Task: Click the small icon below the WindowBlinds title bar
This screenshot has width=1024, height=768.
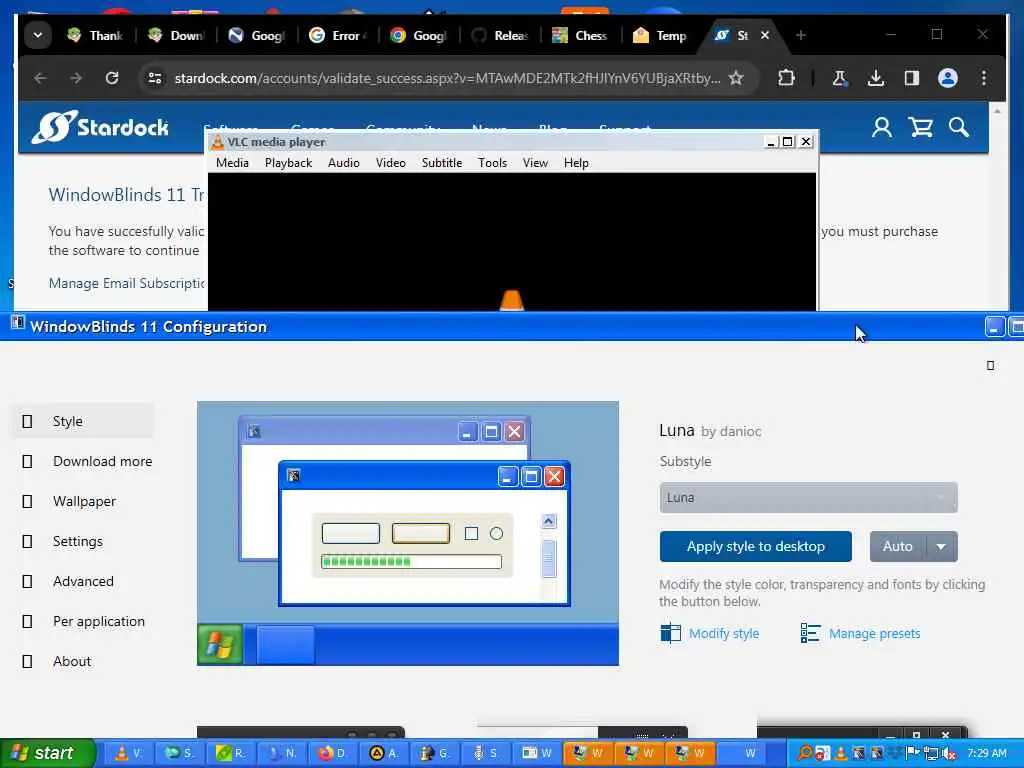Action: coord(990,366)
